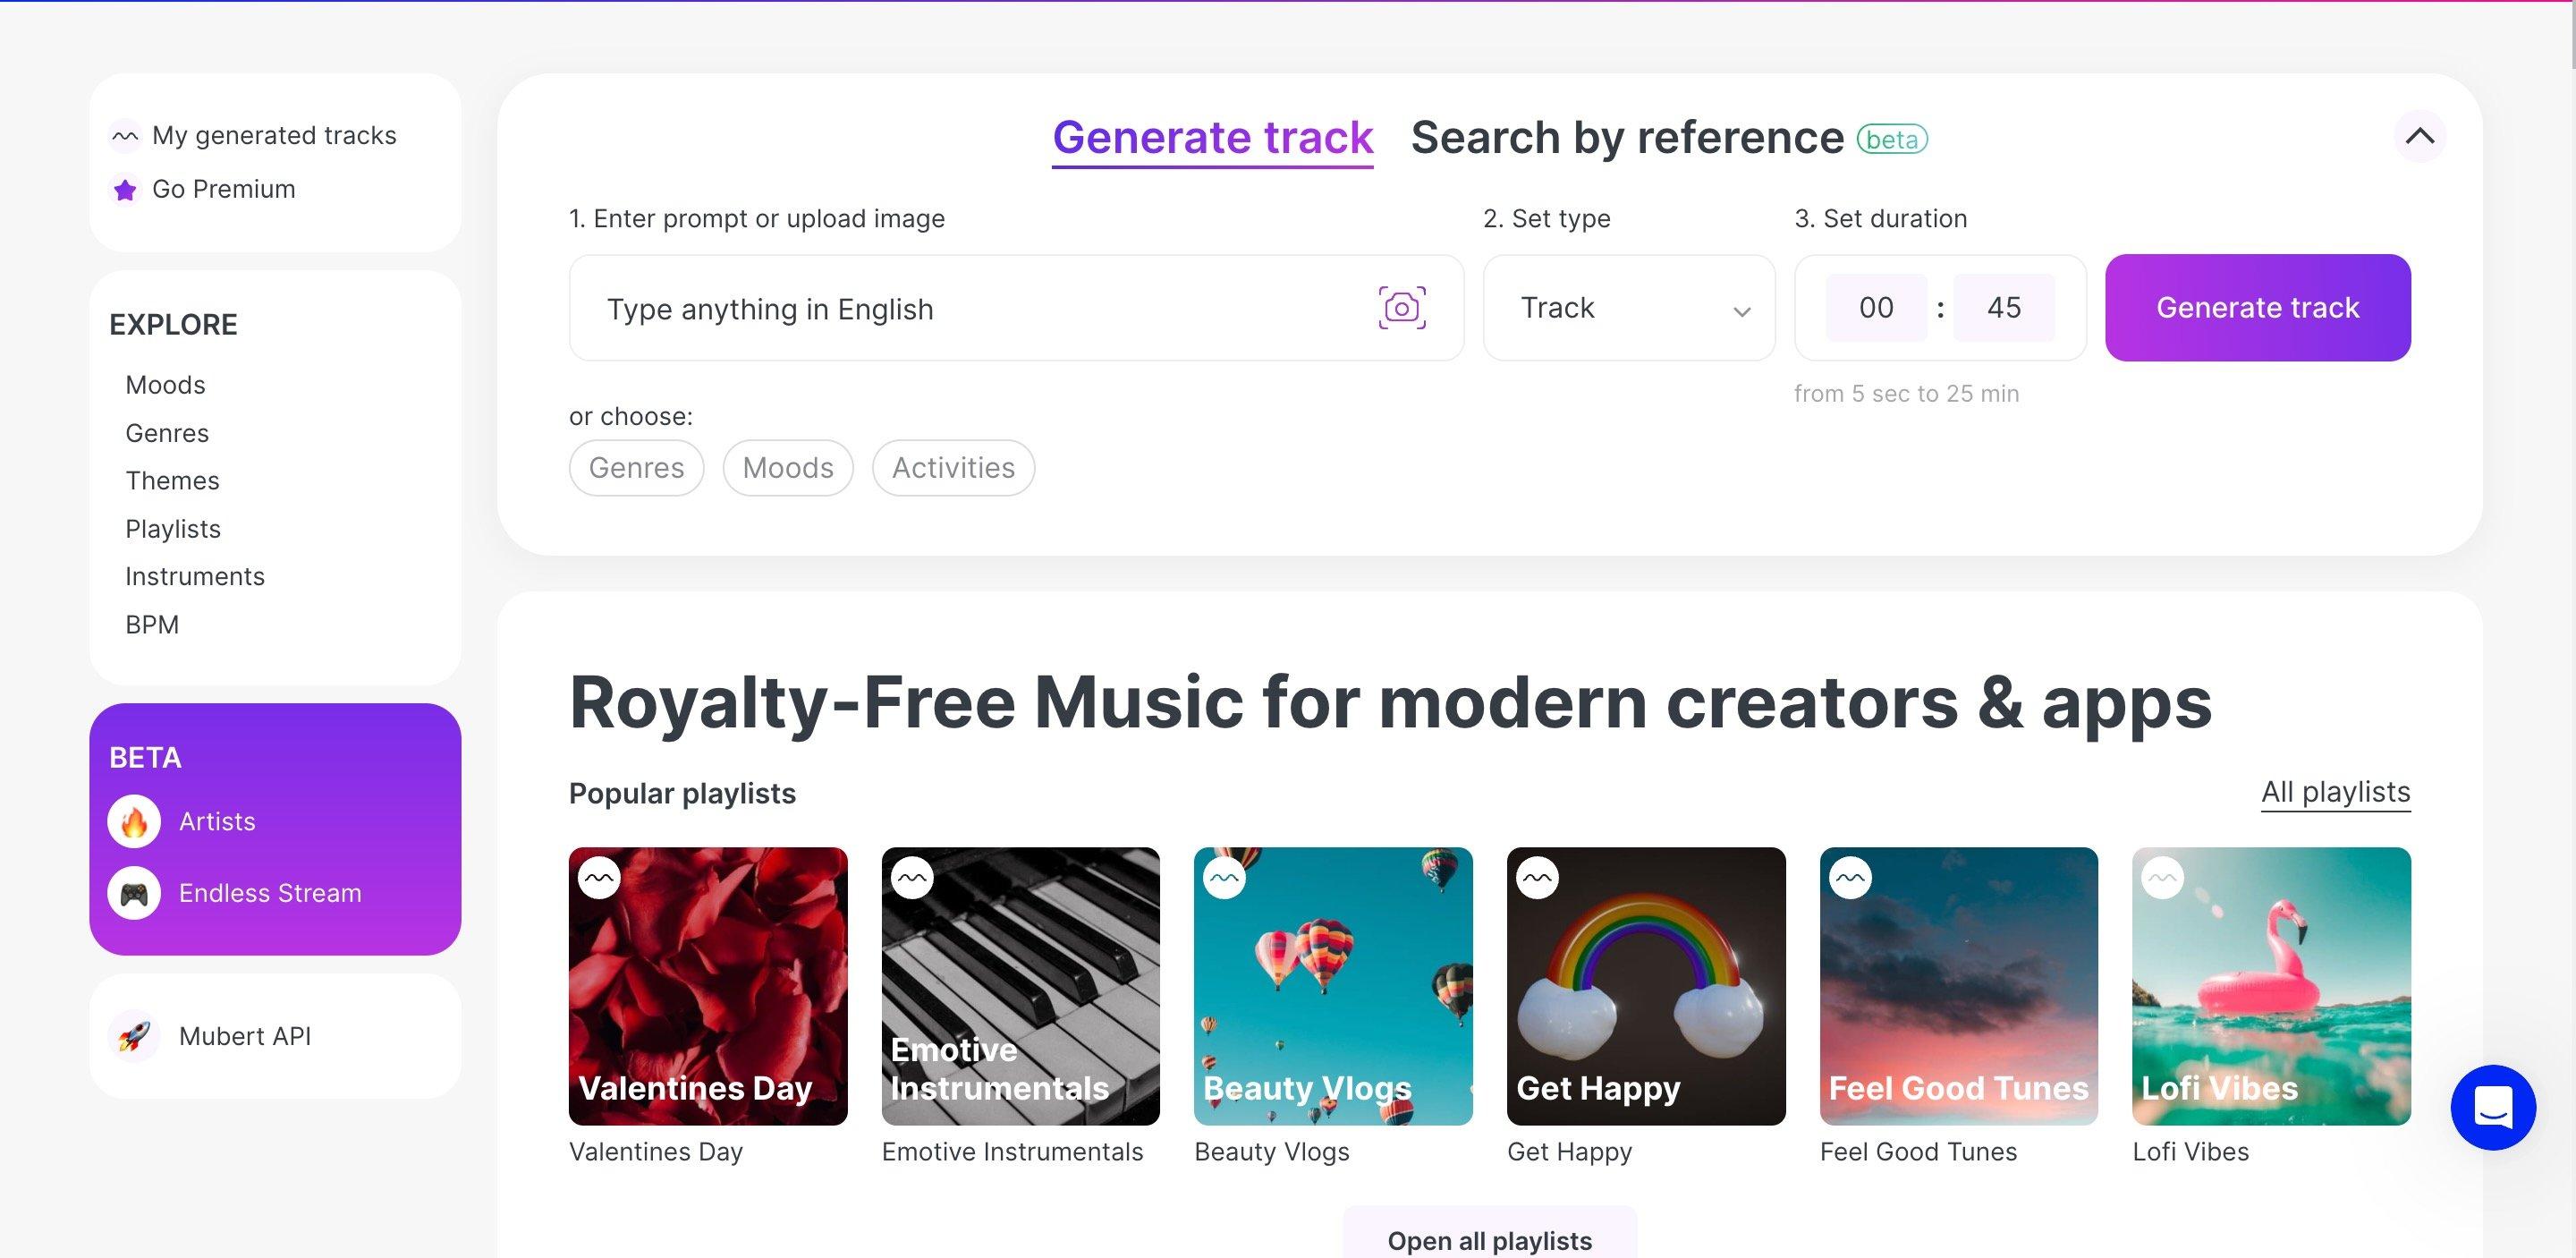Select the Activities chip under or choose
Image resolution: width=2576 pixels, height=1258 pixels.
(x=953, y=467)
